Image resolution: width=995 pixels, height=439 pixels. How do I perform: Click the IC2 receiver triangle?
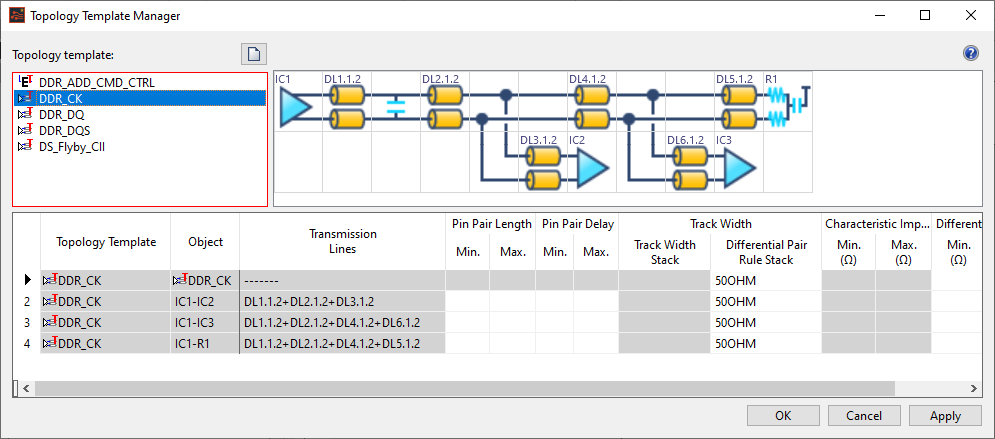[x=591, y=170]
